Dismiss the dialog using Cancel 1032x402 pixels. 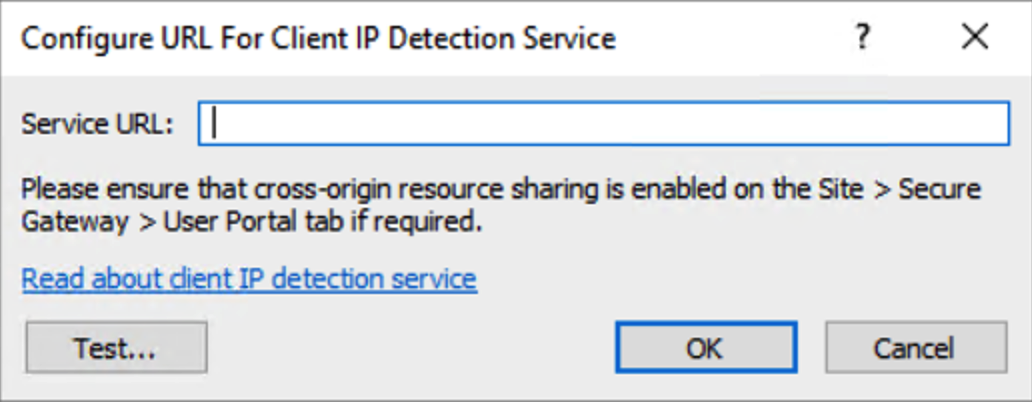pyautogui.click(x=915, y=347)
